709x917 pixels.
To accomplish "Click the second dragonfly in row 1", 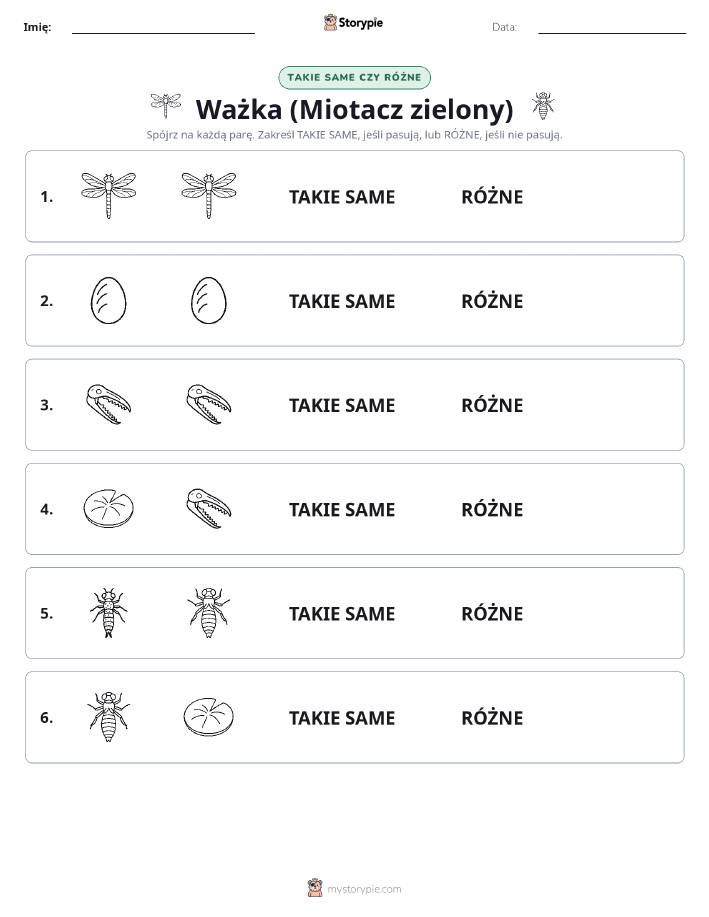I will click(209, 195).
